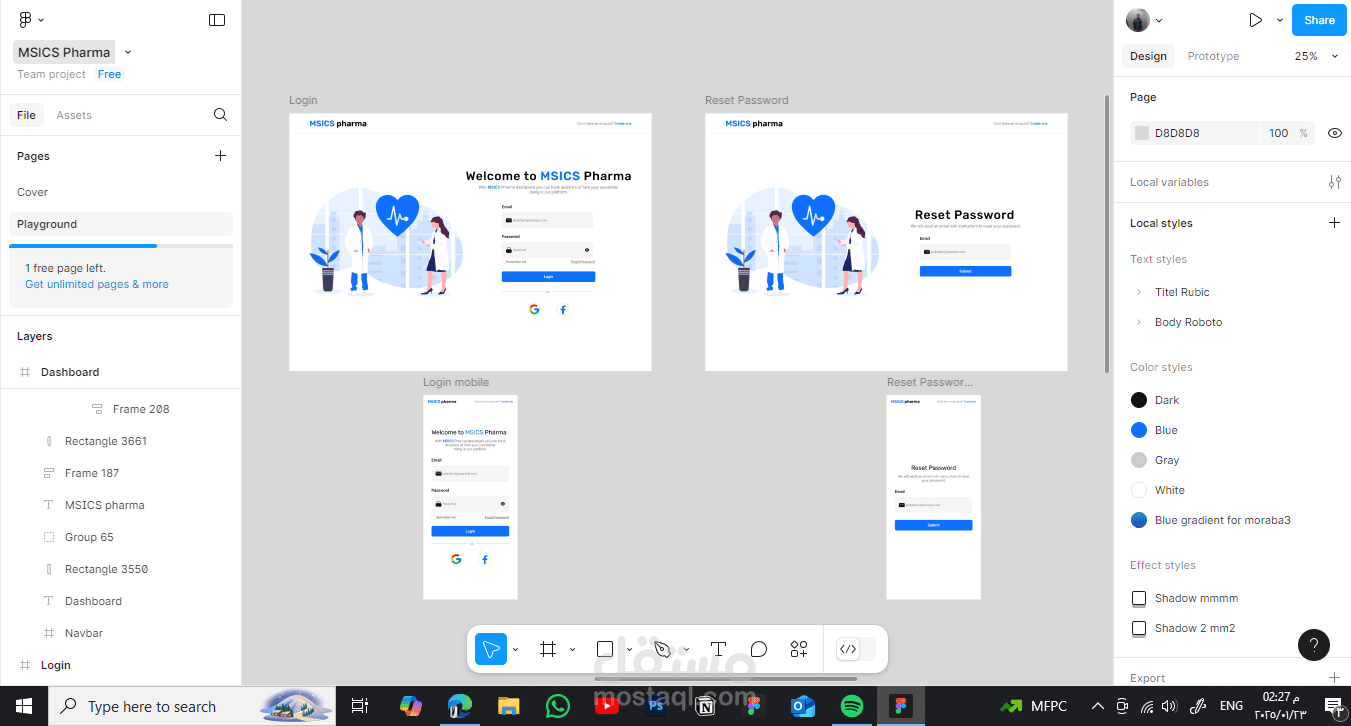Image resolution: width=1351 pixels, height=726 pixels.
Task: Add a new local style
Action: tap(1334, 223)
